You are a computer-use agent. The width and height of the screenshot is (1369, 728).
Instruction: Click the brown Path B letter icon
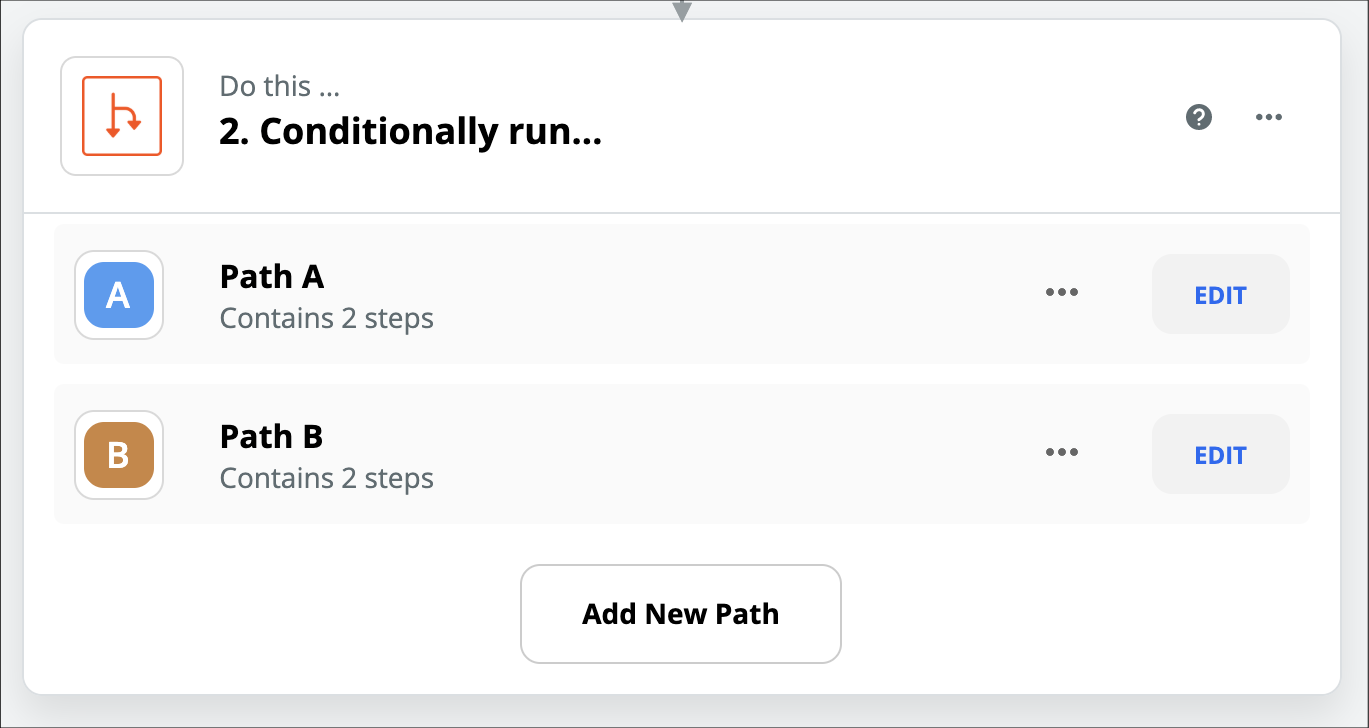click(x=119, y=455)
